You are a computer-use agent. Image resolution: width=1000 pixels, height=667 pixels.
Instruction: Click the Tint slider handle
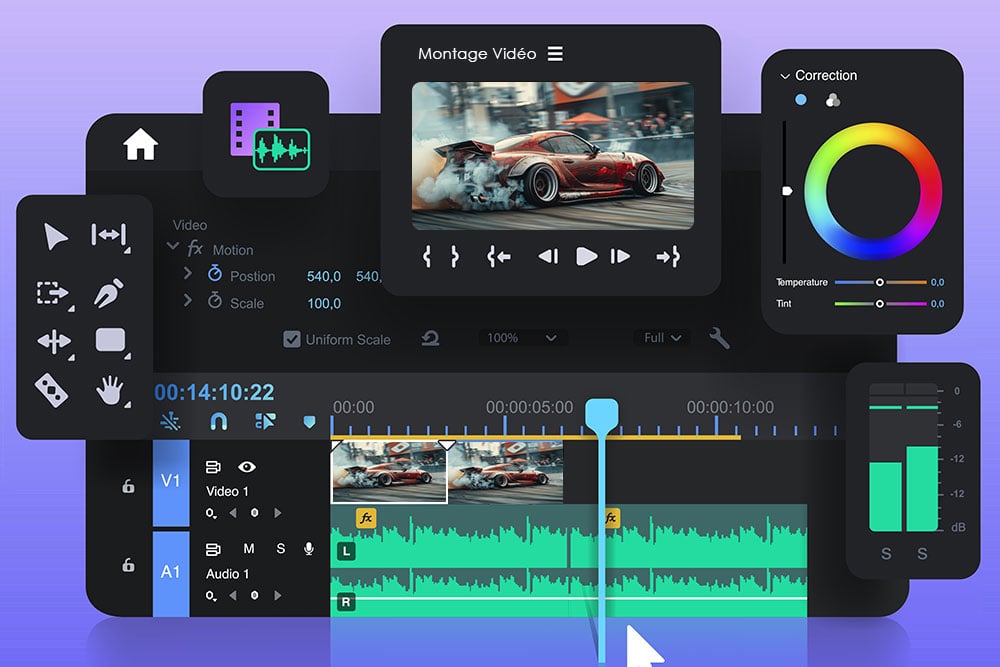tap(879, 304)
